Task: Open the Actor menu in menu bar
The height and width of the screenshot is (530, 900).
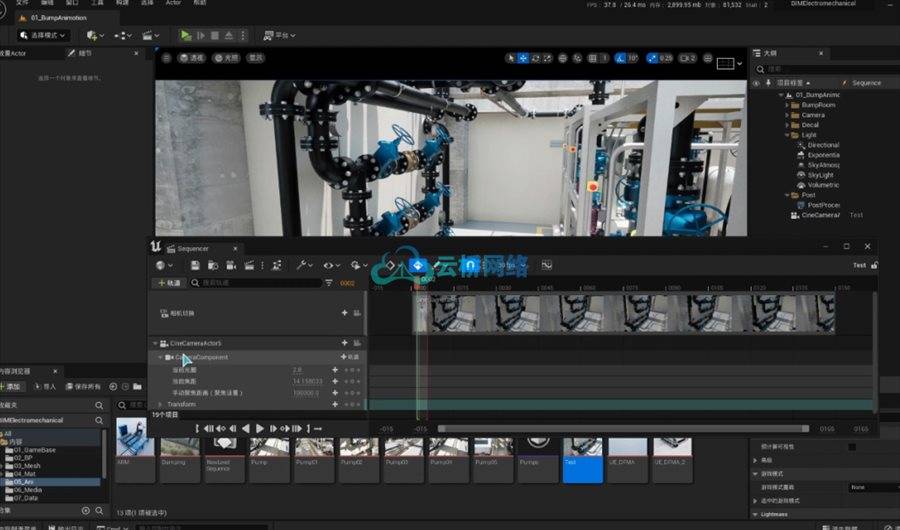Action: pos(173,3)
